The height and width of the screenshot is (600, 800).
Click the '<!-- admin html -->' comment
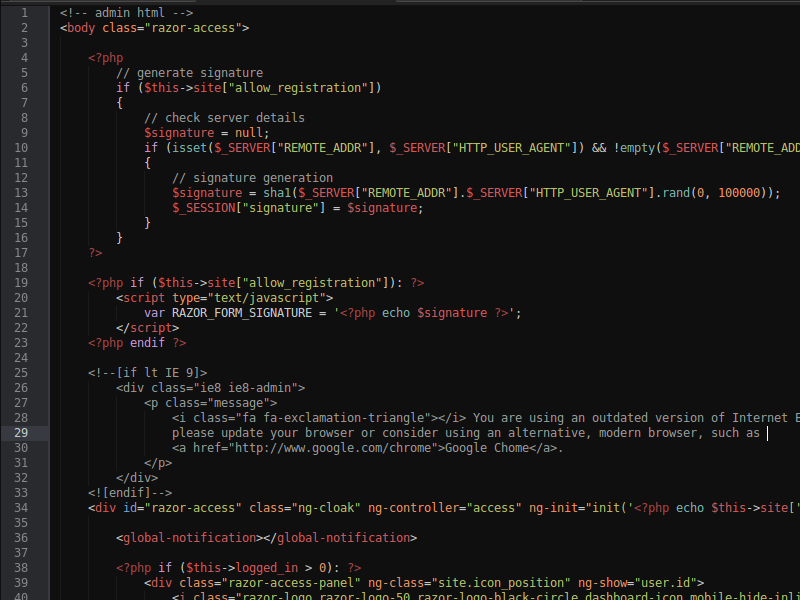127,13
